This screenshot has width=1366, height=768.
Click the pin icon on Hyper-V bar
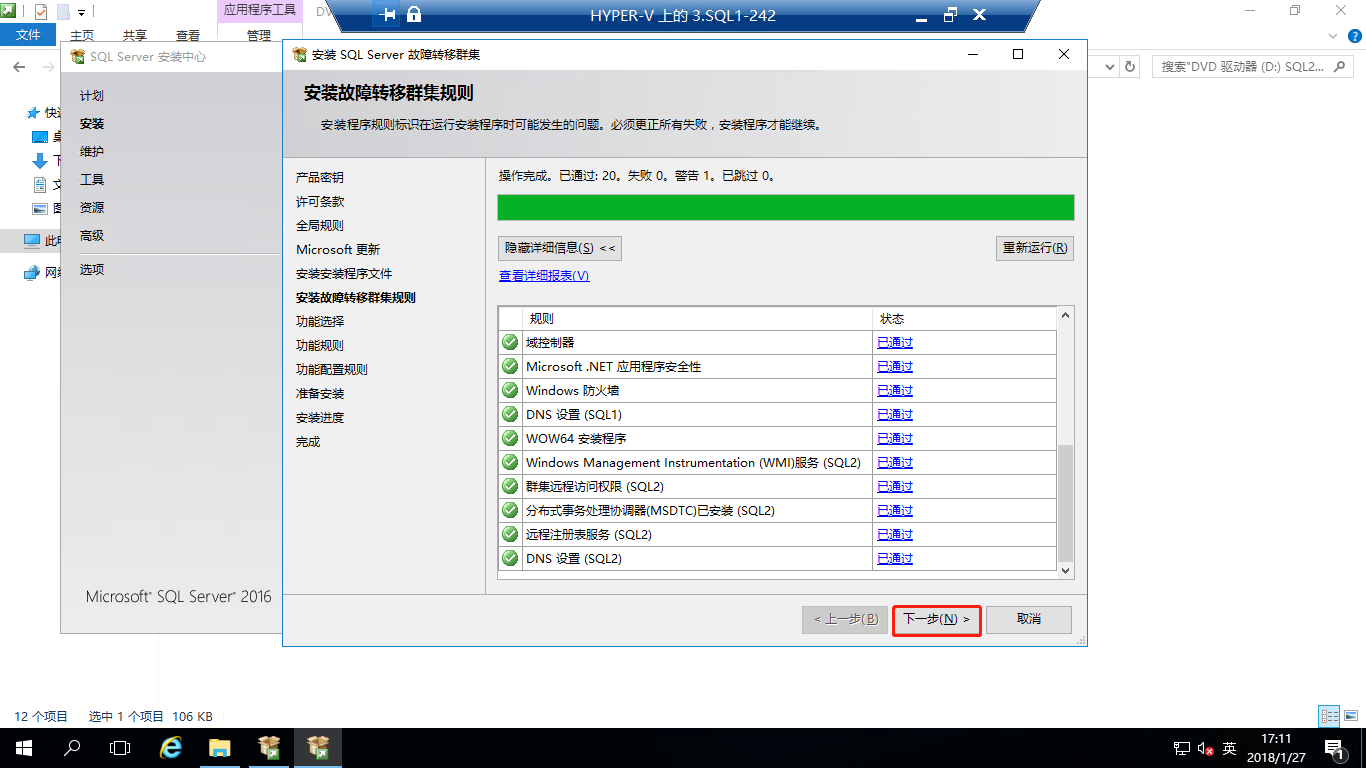click(389, 15)
